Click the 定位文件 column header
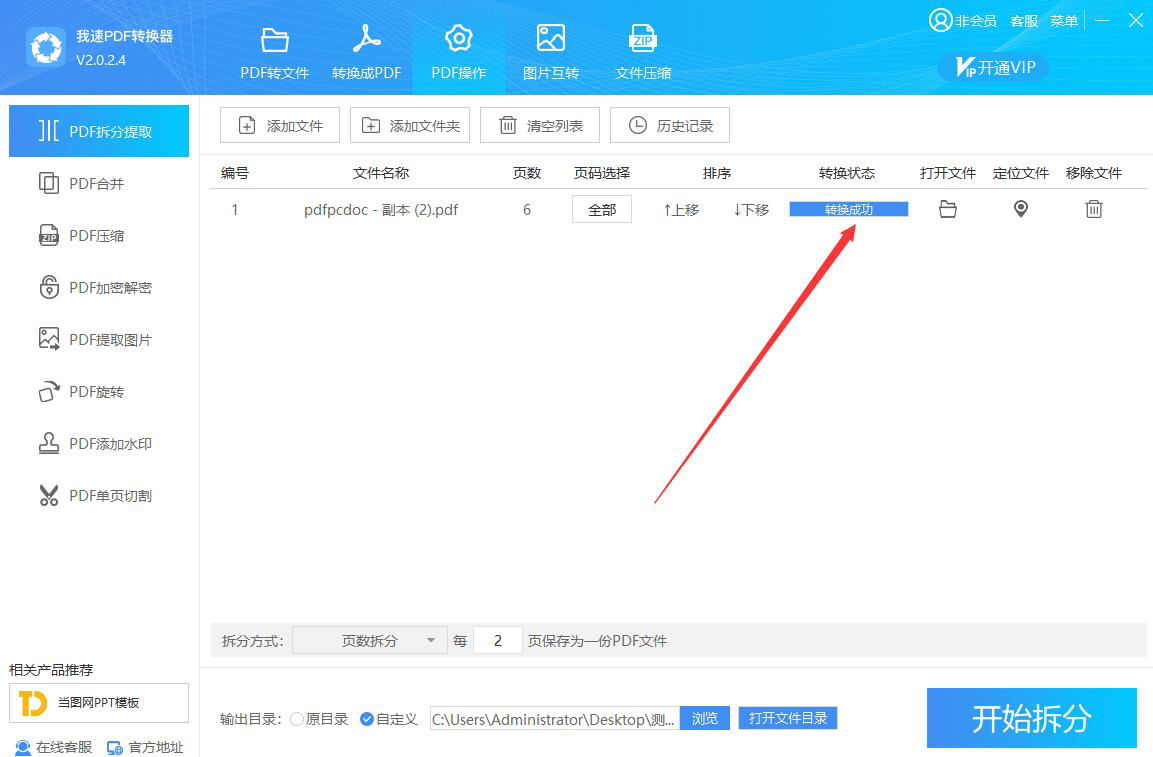Image resolution: width=1153 pixels, height=757 pixels. point(1021,173)
